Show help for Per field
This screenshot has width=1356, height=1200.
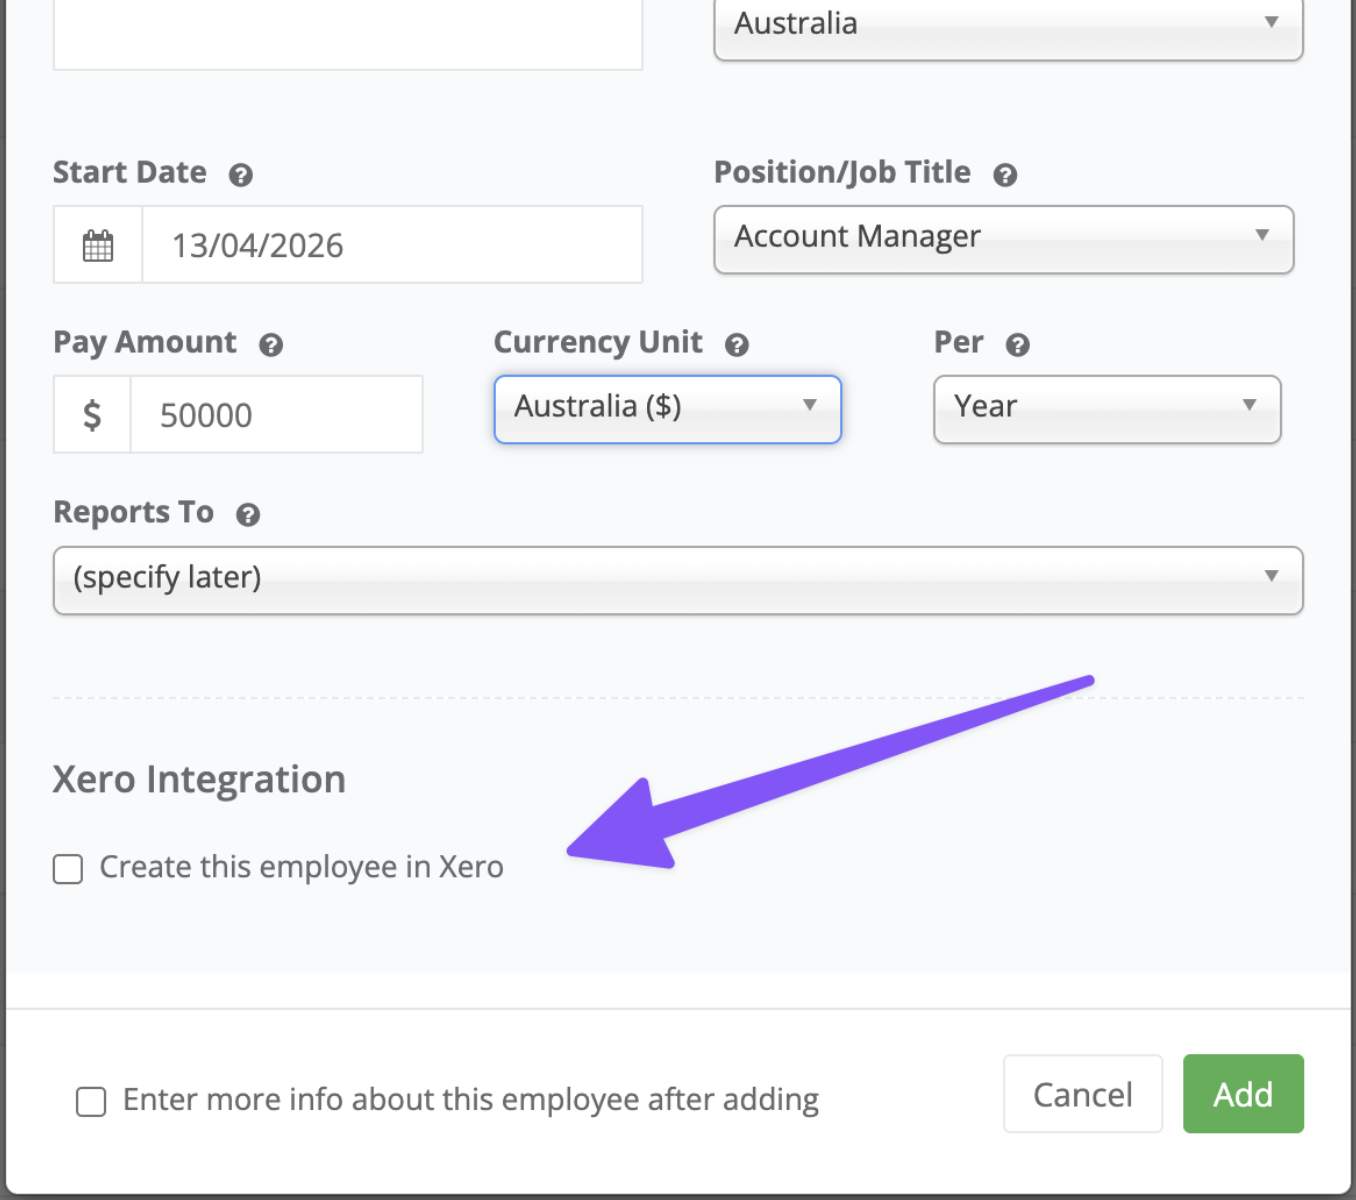tap(1018, 345)
